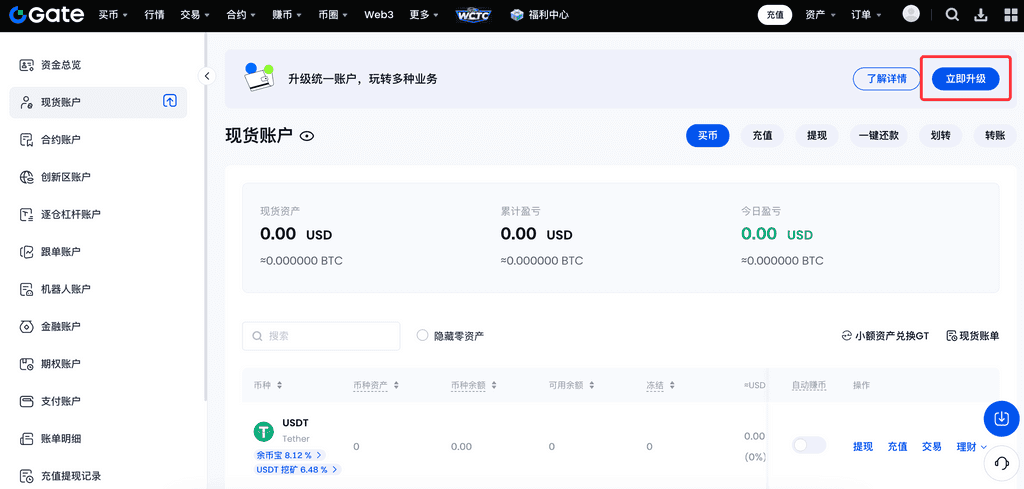Collapse the left sidebar panel arrow
Image resolution: width=1024 pixels, height=489 pixels.
point(207,76)
